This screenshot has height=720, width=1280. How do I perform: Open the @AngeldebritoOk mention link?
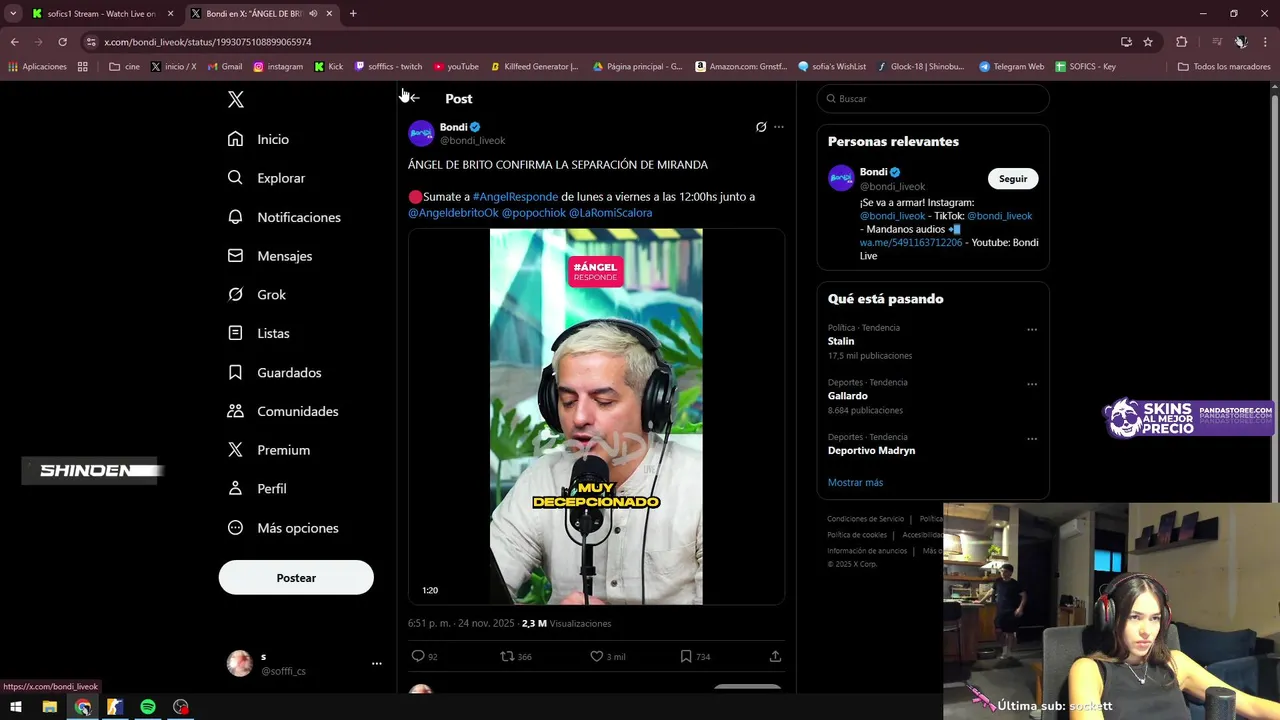point(453,213)
